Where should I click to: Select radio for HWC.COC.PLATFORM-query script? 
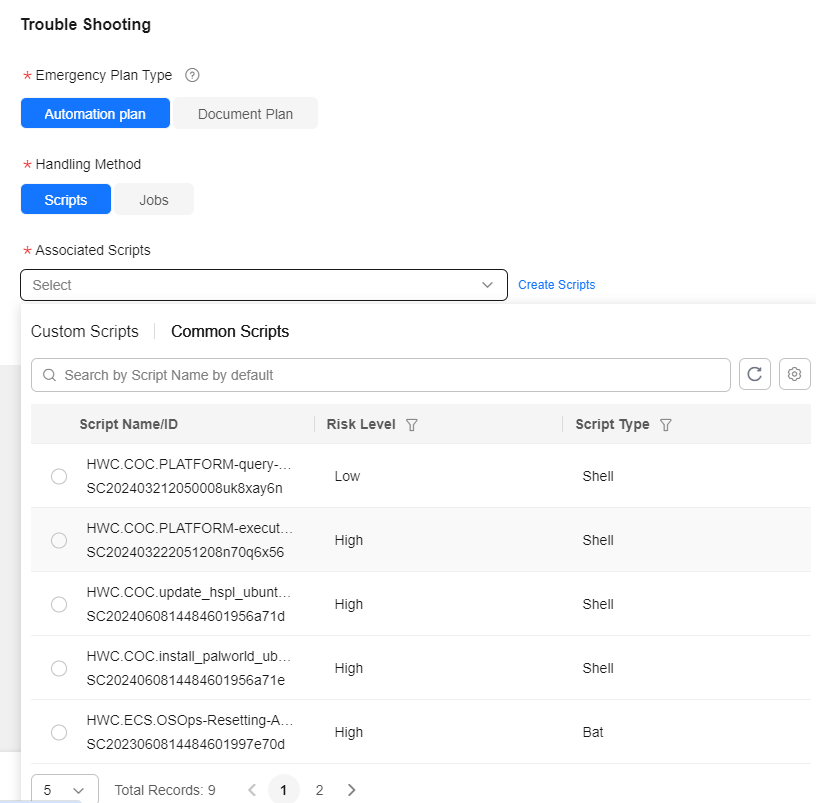click(x=59, y=476)
